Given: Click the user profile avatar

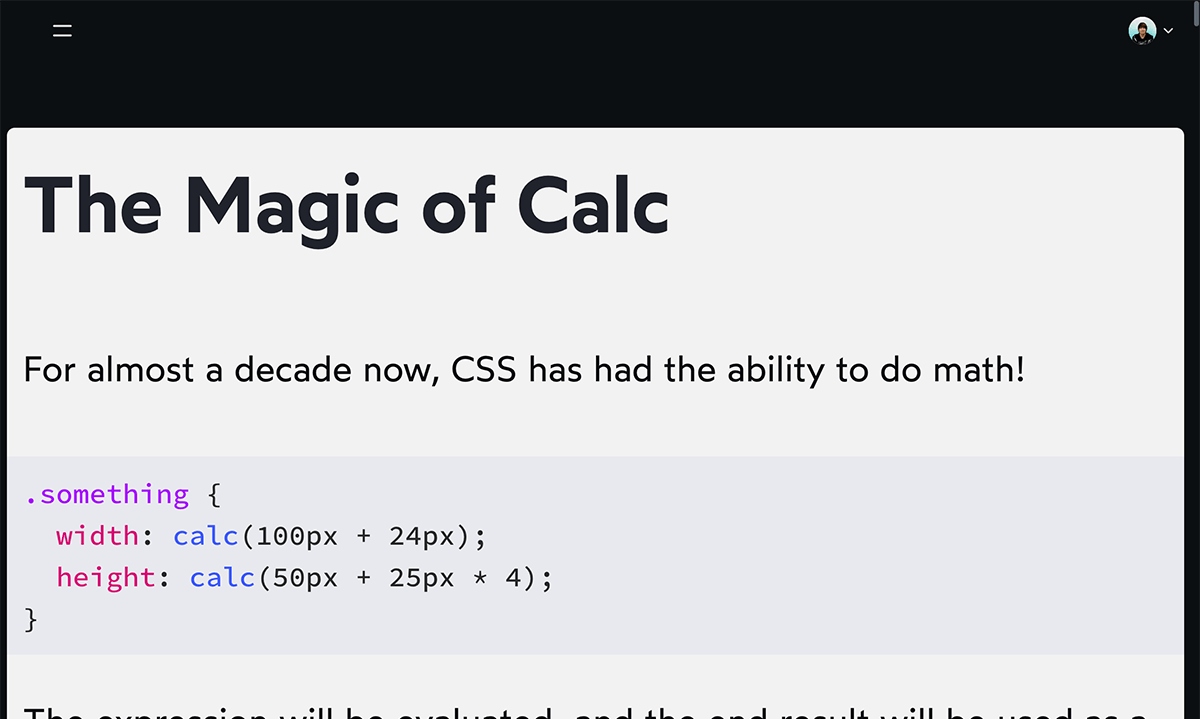Looking at the screenshot, I should click(1142, 31).
